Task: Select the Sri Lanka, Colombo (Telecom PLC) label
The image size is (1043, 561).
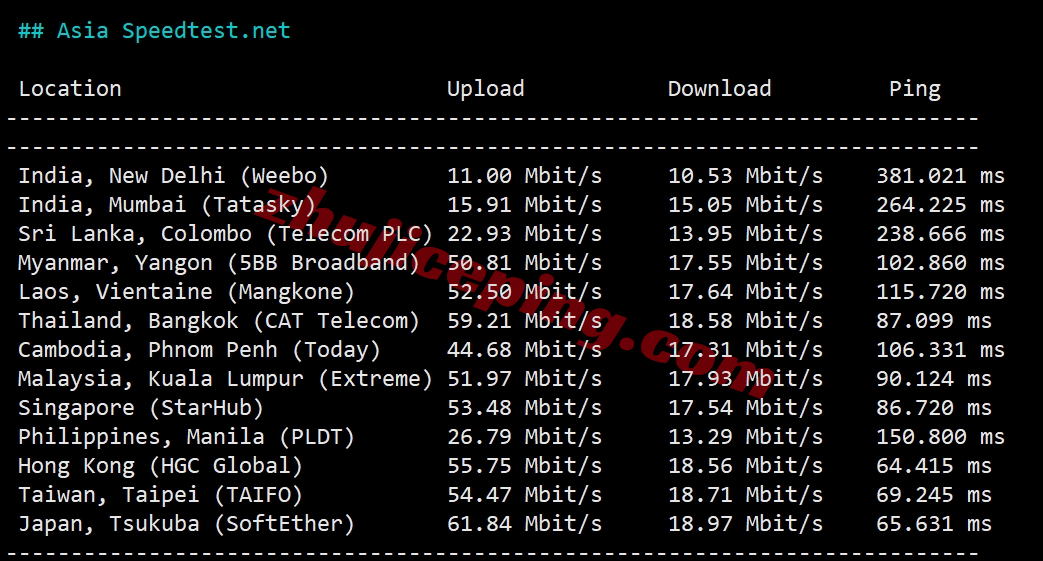Action: (225, 234)
